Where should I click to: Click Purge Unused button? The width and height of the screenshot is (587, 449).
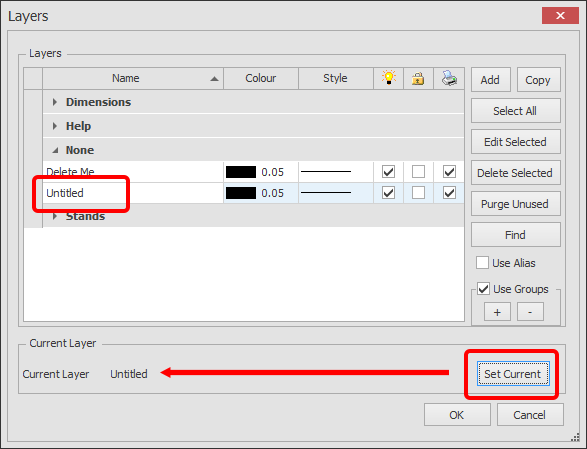click(515, 204)
